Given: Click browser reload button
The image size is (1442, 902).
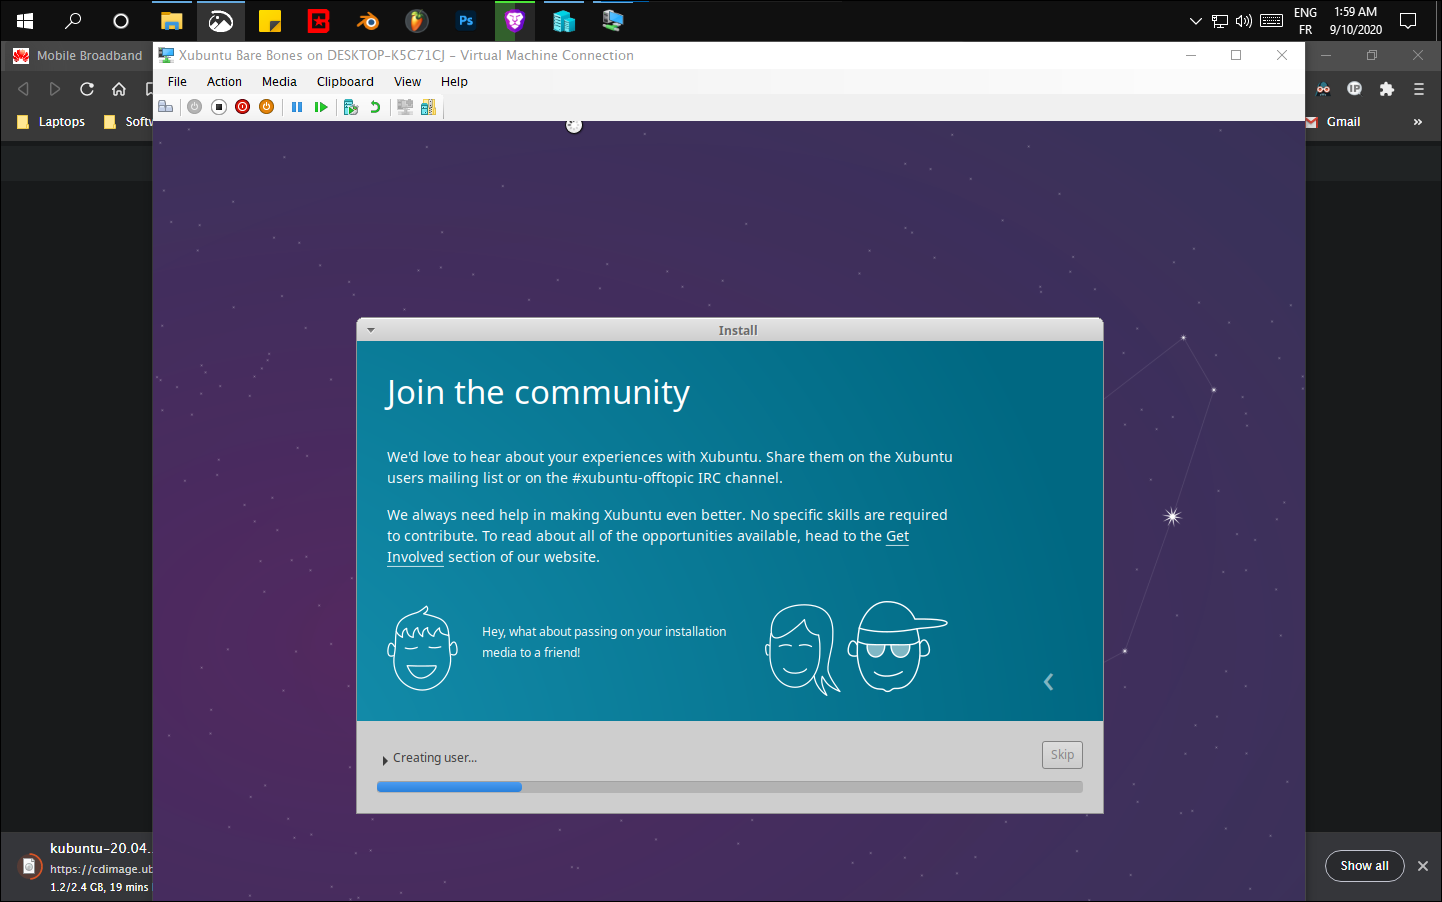Looking at the screenshot, I should pos(87,89).
